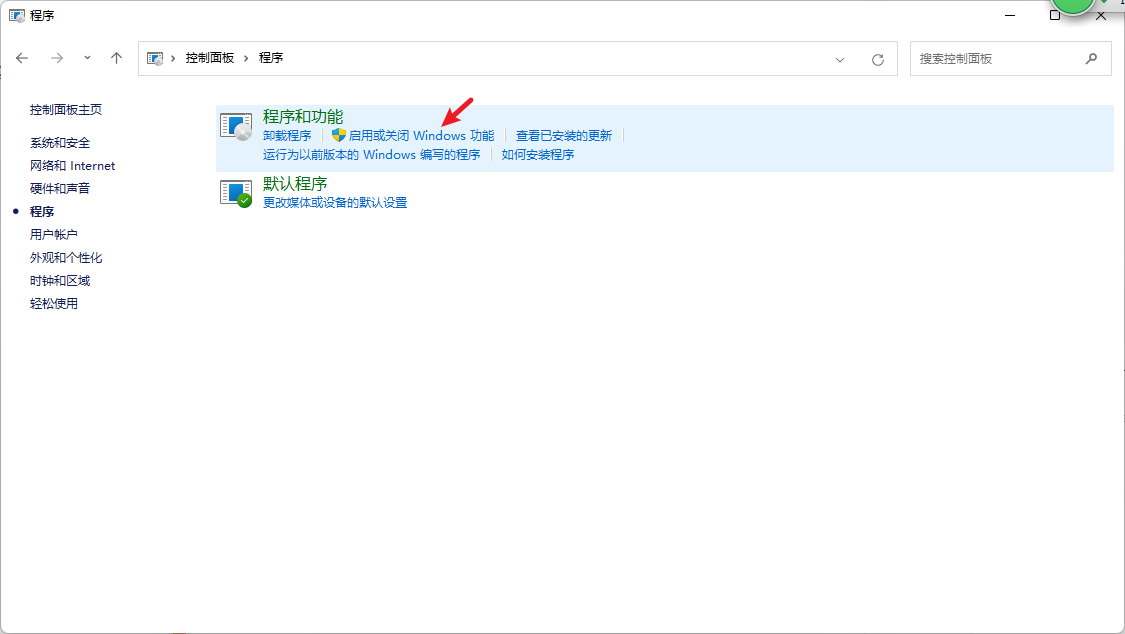This screenshot has width=1125, height=634.
Task: Refresh the current control panel page
Action: [x=877, y=60]
